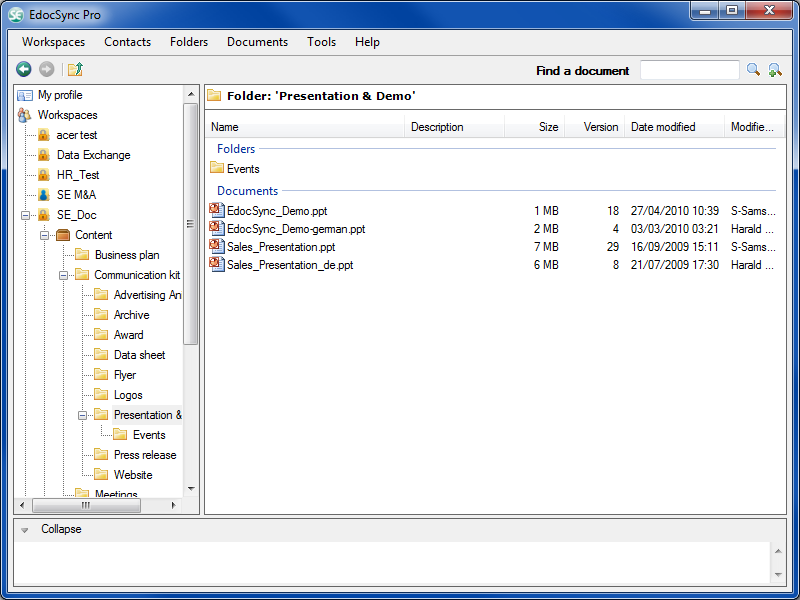The width and height of the screenshot is (800, 600).
Task: Collapse the SE_Doc workspace node
Action: (25, 215)
